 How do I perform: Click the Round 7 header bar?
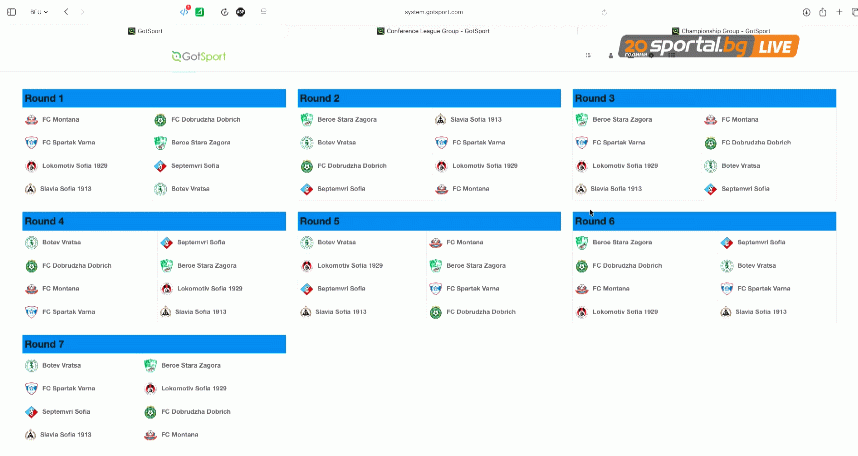click(x=154, y=344)
